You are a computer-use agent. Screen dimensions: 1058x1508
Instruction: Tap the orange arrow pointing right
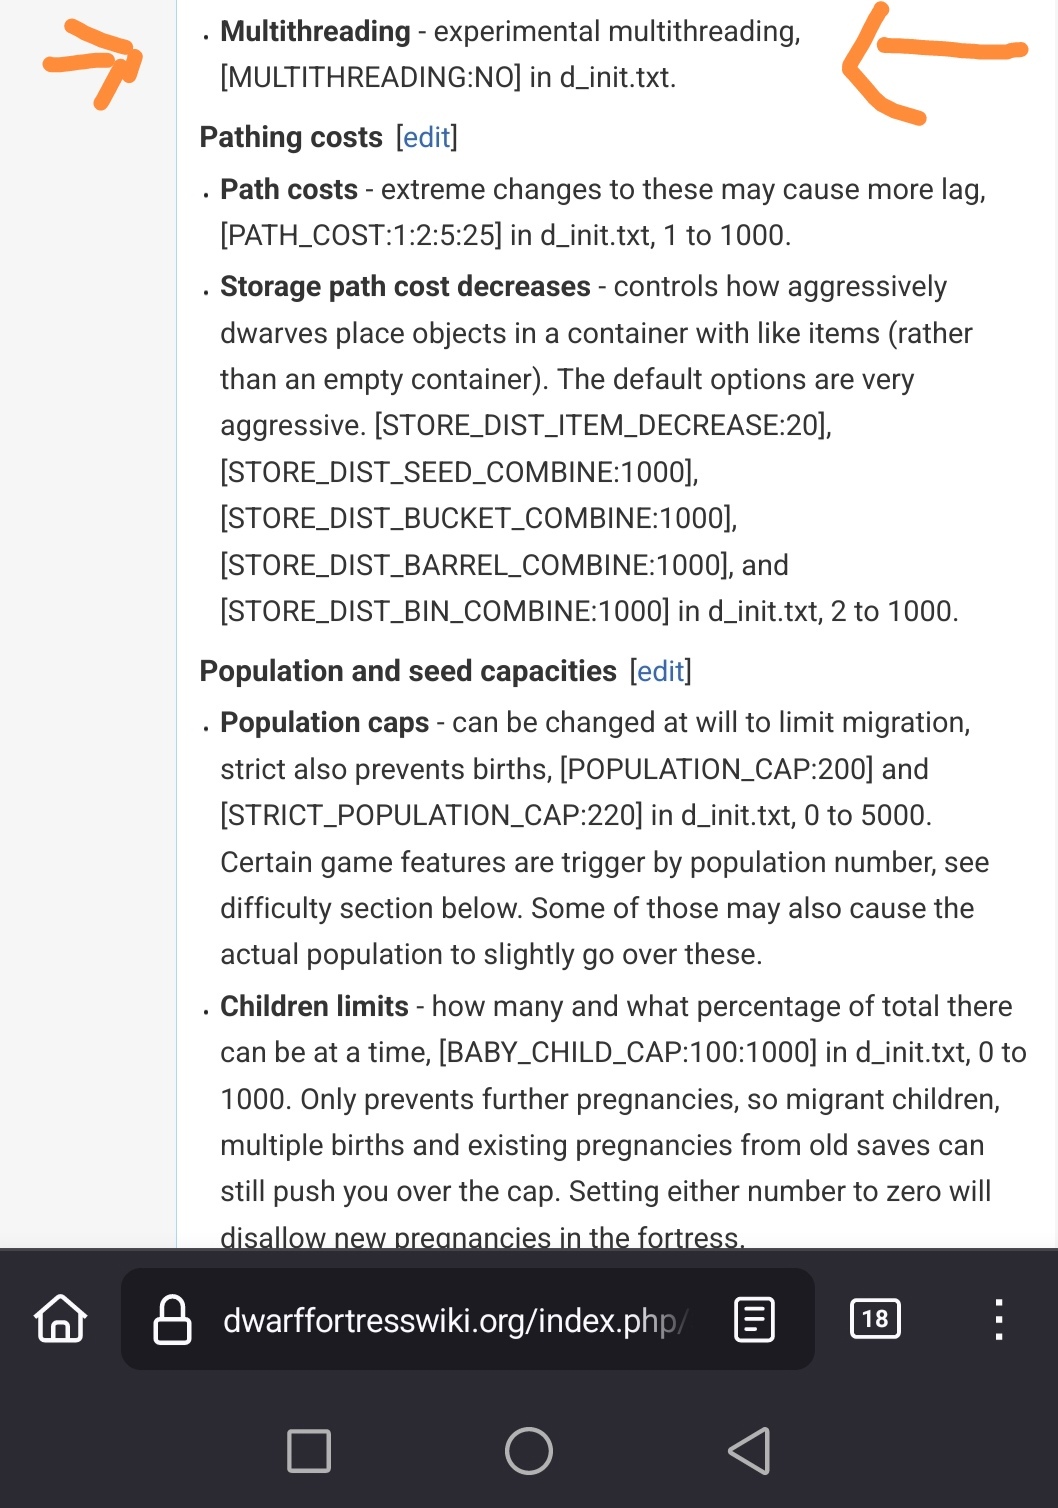point(94,63)
